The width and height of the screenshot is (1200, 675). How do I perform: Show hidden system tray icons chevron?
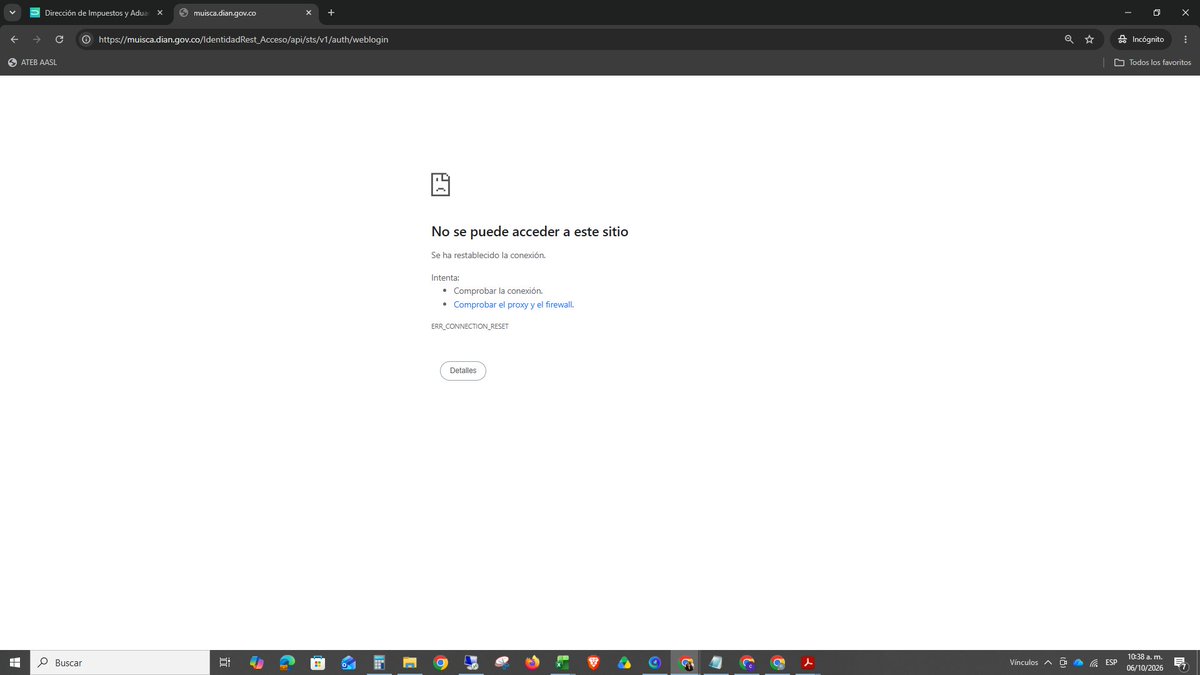coord(1048,662)
